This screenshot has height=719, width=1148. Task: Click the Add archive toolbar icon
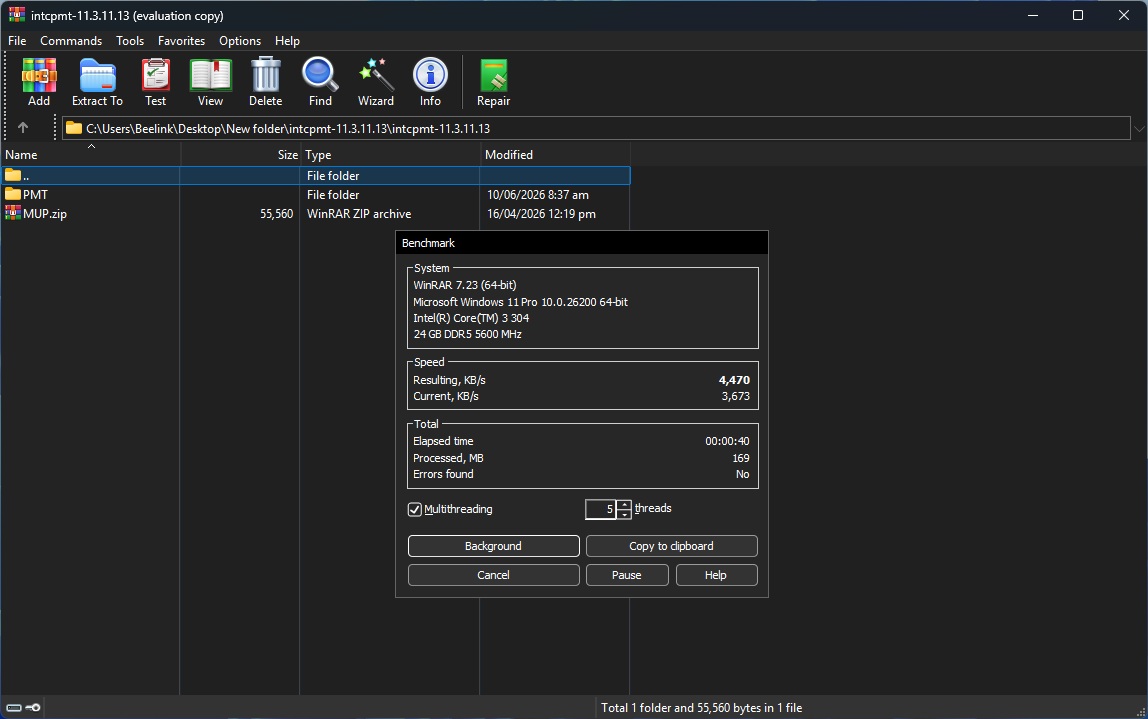click(39, 75)
